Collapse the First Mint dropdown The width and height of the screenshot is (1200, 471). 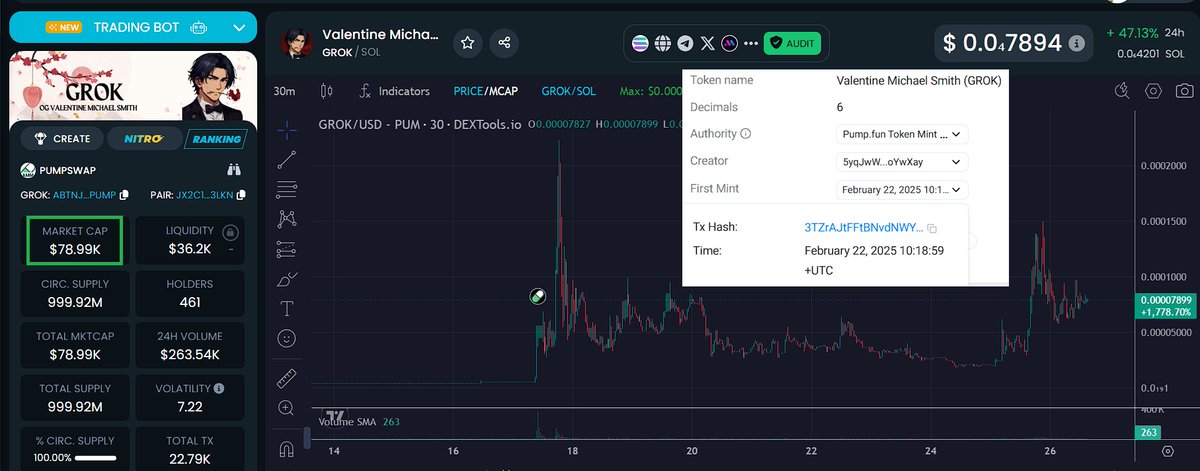[902, 189]
